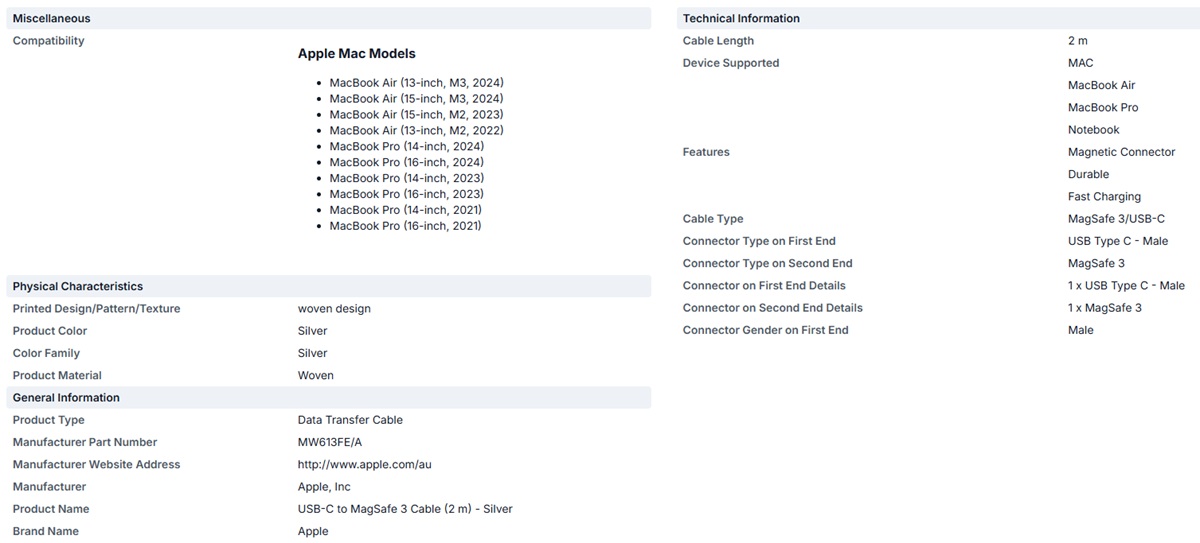Screen dimensions: 1200x543
Task: Click the Compatibility row label
Action: tap(48, 41)
